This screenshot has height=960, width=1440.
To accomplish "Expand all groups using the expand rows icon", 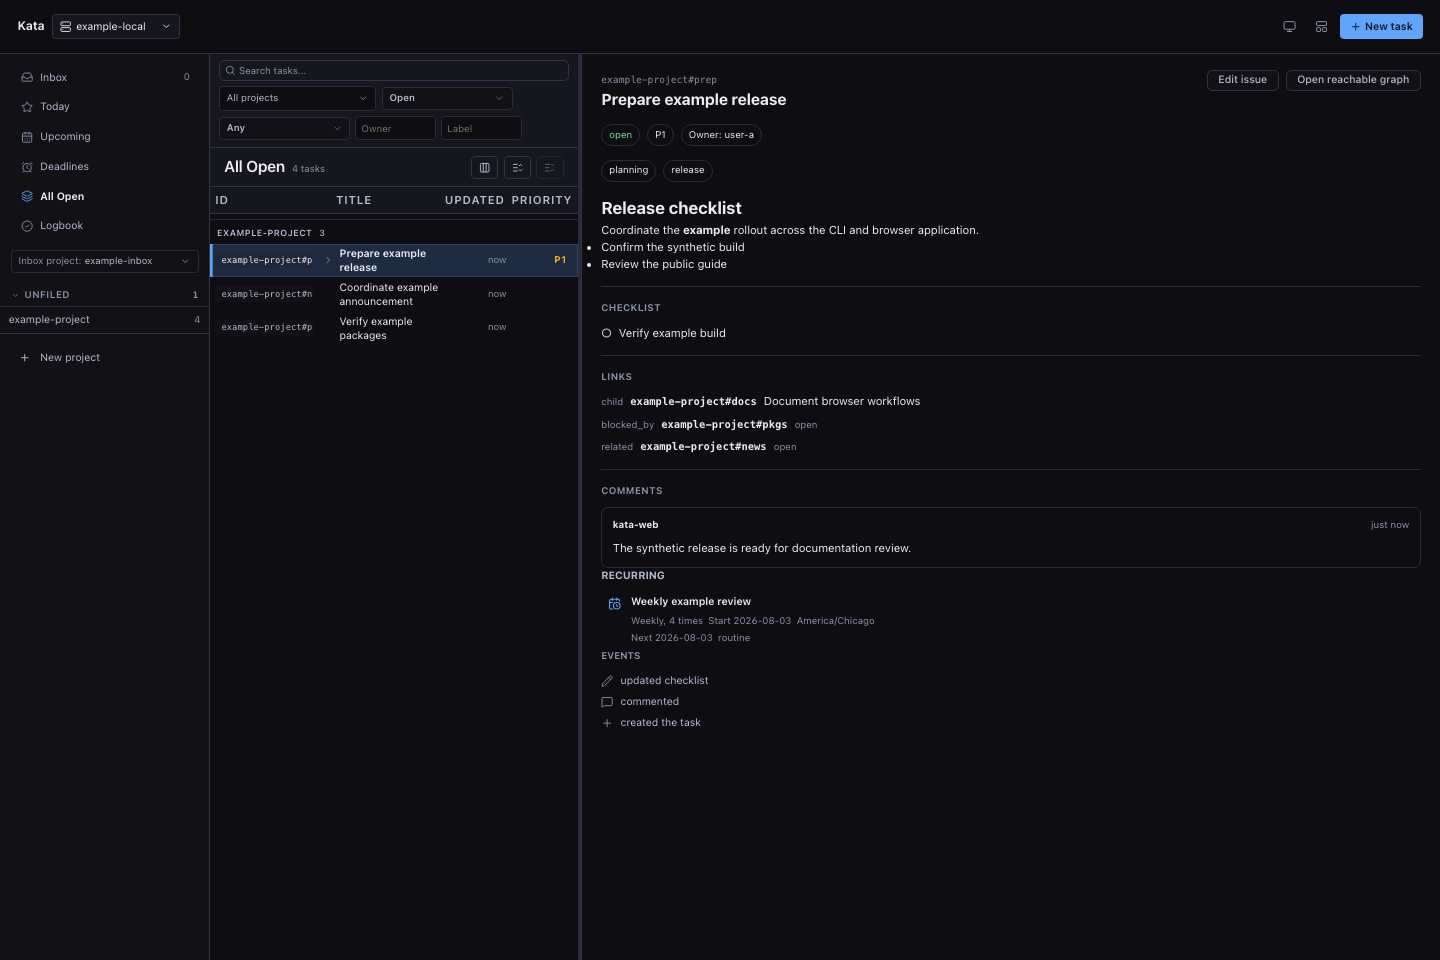I will point(517,168).
